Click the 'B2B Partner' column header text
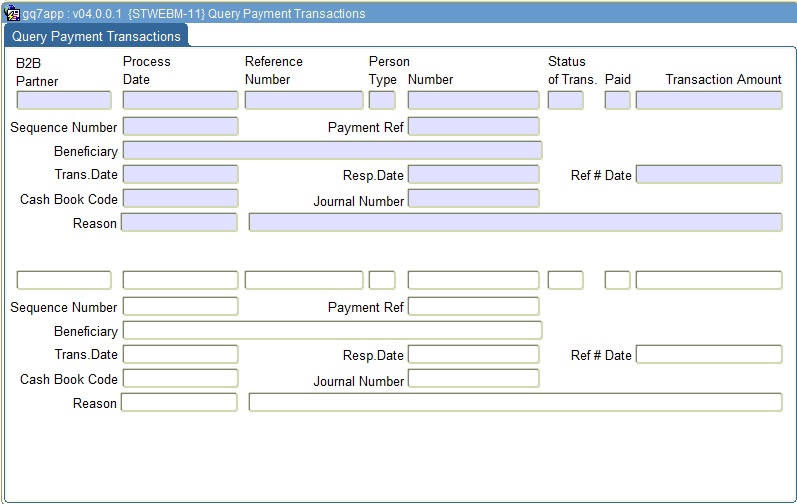This screenshot has height=504, width=797. [x=37, y=72]
